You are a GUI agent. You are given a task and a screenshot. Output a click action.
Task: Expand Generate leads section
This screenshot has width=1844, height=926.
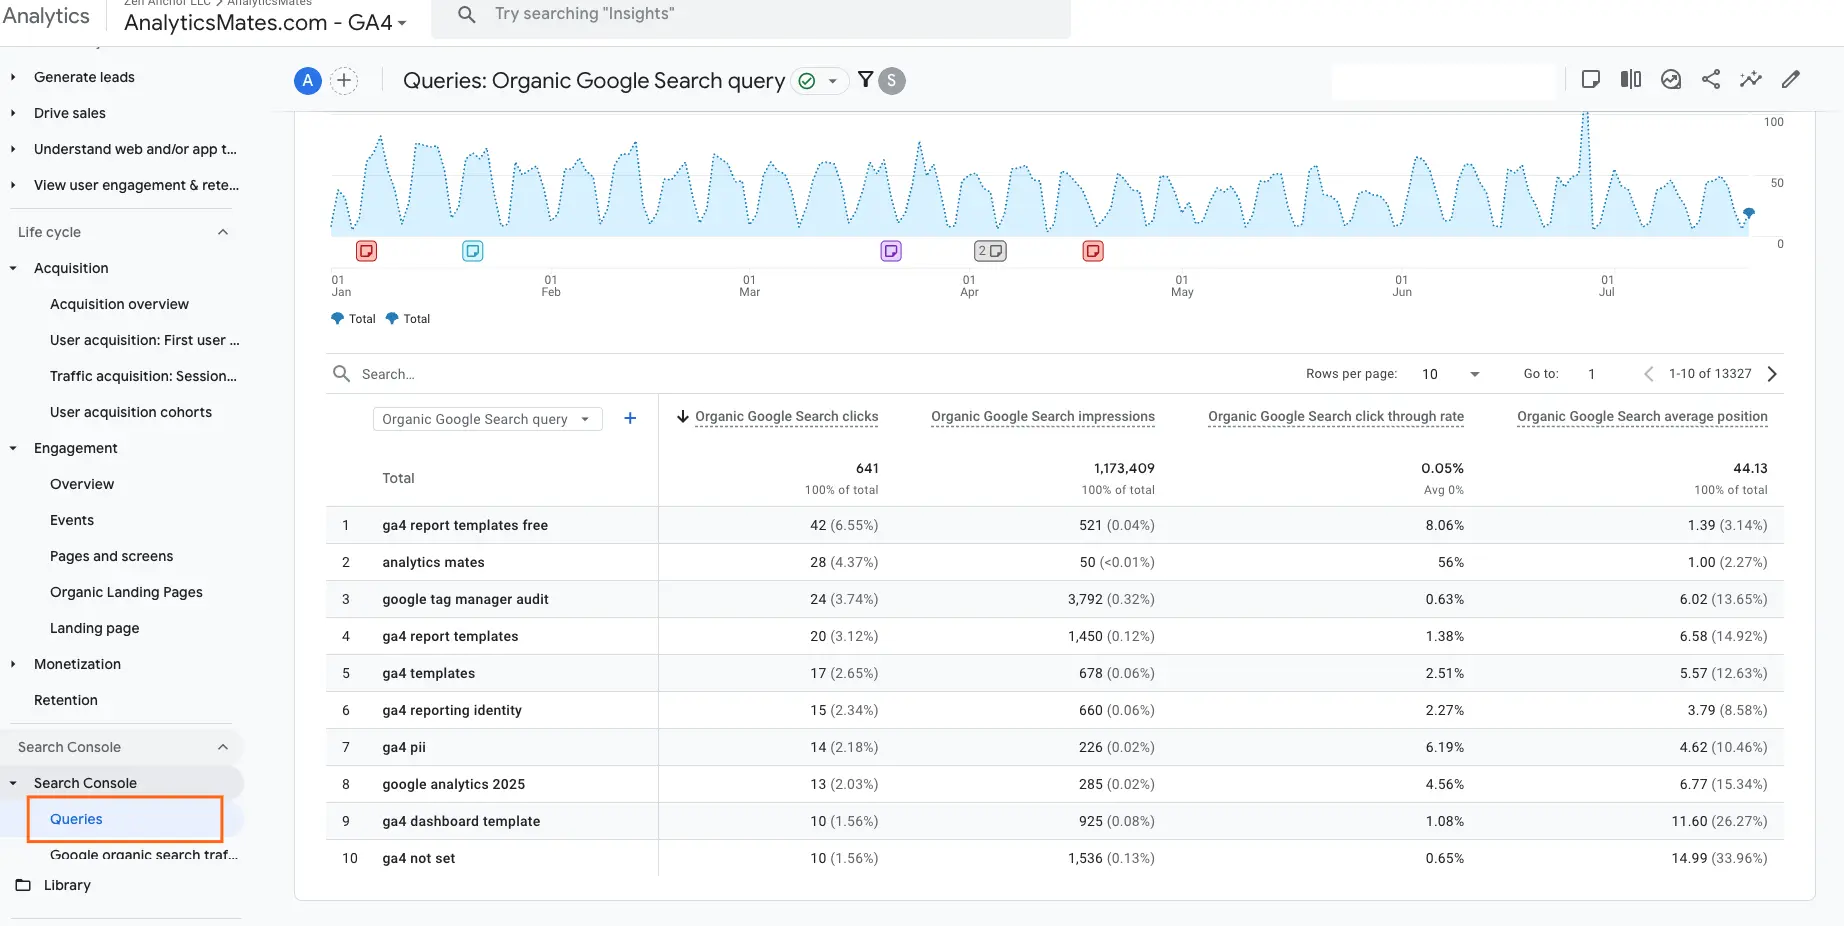point(13,77)
